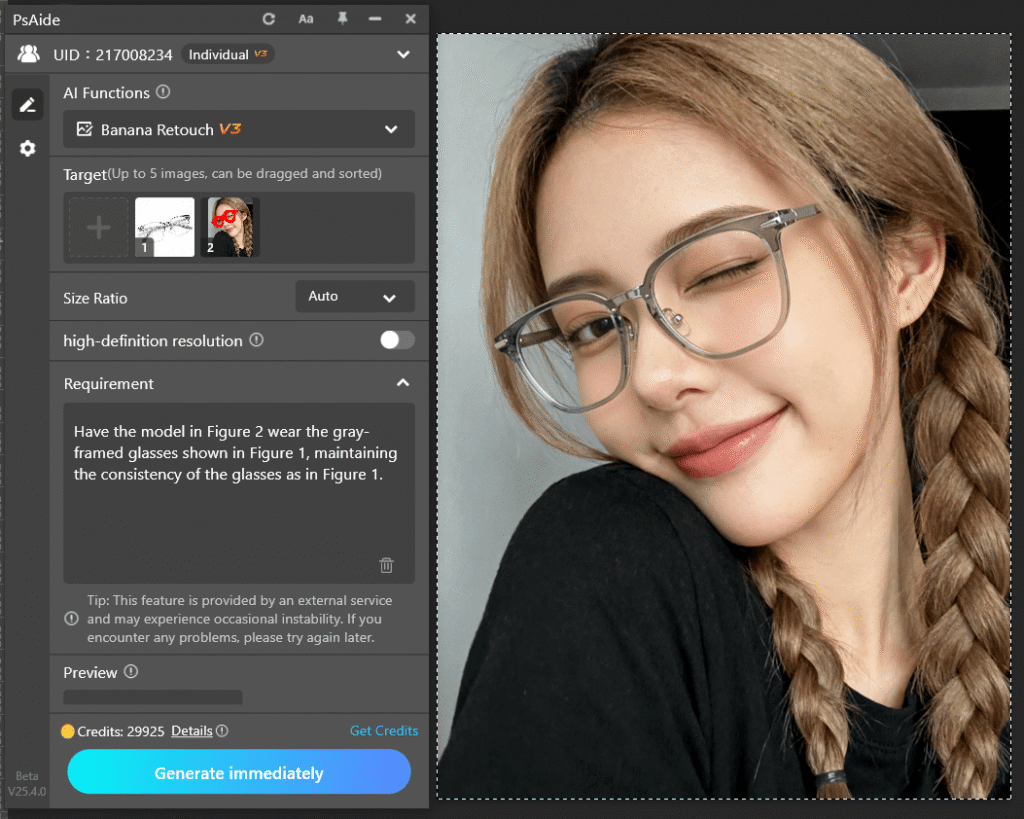The height and width of the screenshot is (819, 1024).
Task: Click the Generate immediately button
Action: [x=239, y=773]
